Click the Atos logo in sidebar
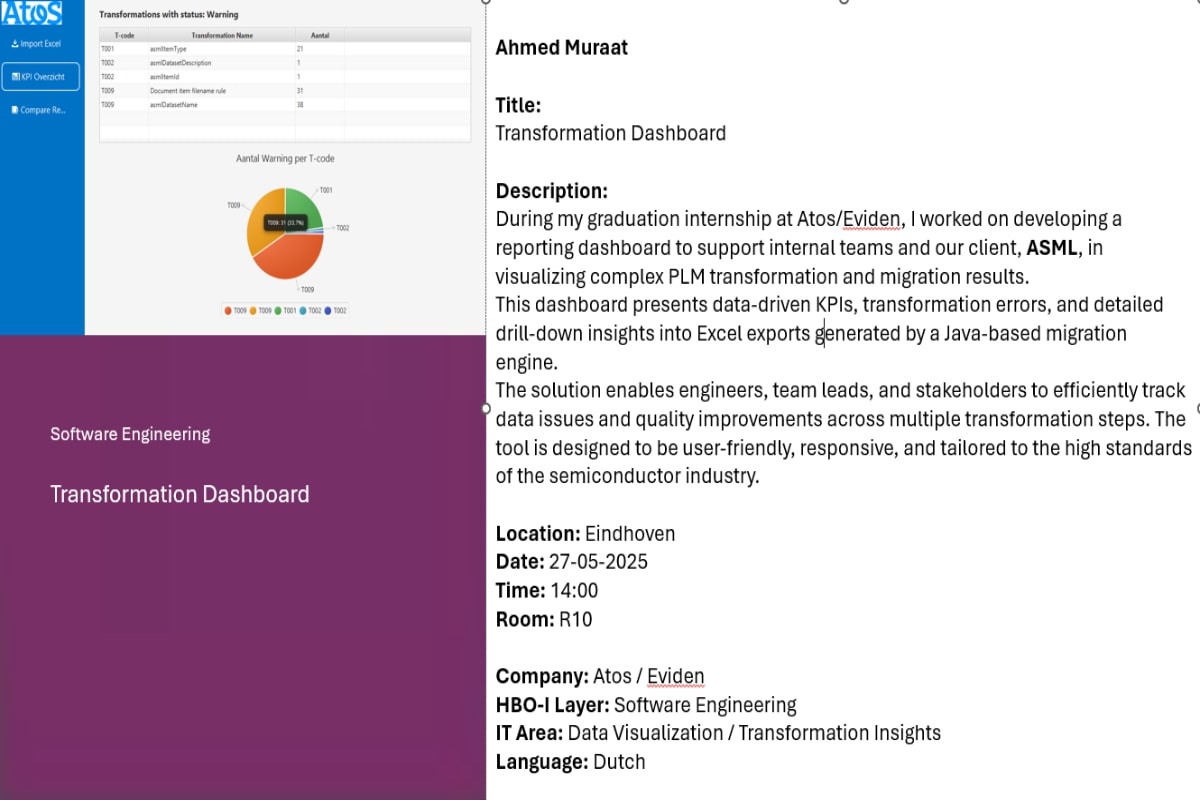 32,12
